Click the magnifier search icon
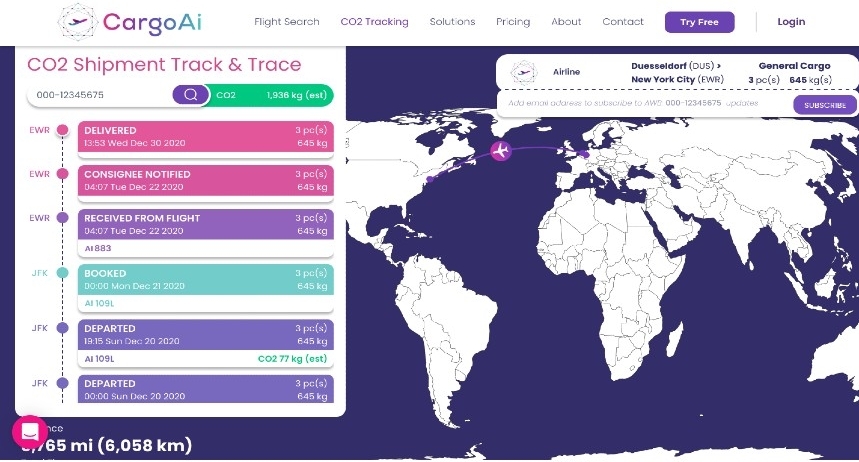 point(191,95)
